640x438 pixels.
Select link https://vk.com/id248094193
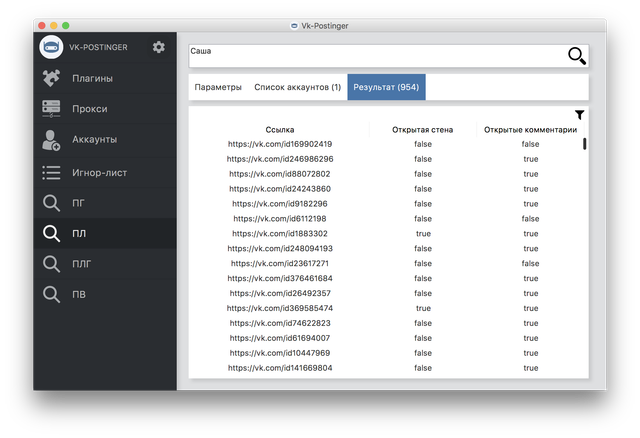pyautogui.click(x=280, y=249)
